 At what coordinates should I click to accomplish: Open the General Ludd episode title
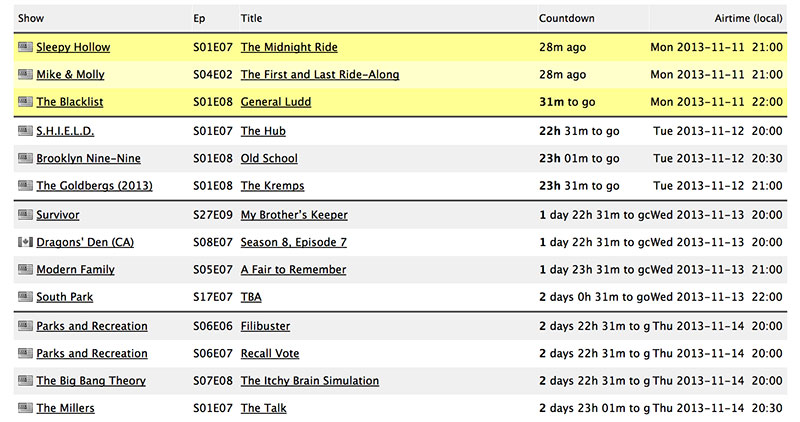coord(276,102)
